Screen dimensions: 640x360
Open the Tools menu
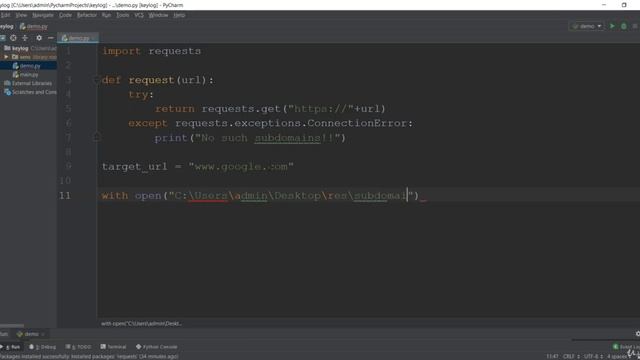pyautogui.click(x=122, y=15)
